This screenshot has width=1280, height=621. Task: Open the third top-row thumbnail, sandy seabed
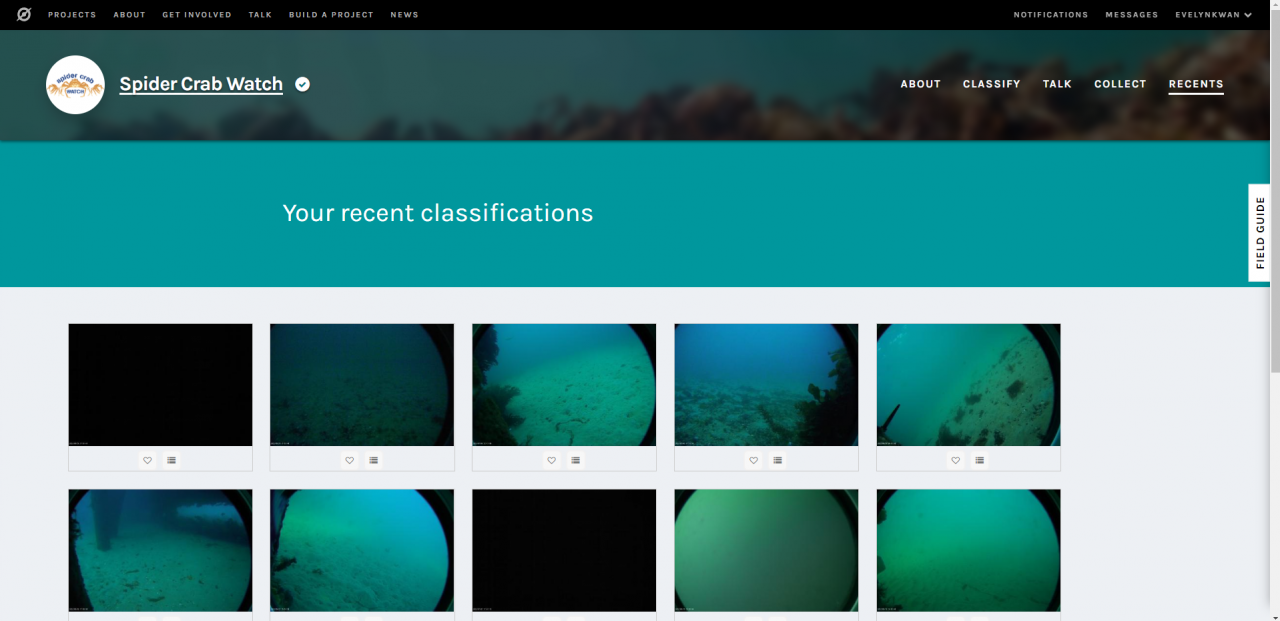[564, 385]
